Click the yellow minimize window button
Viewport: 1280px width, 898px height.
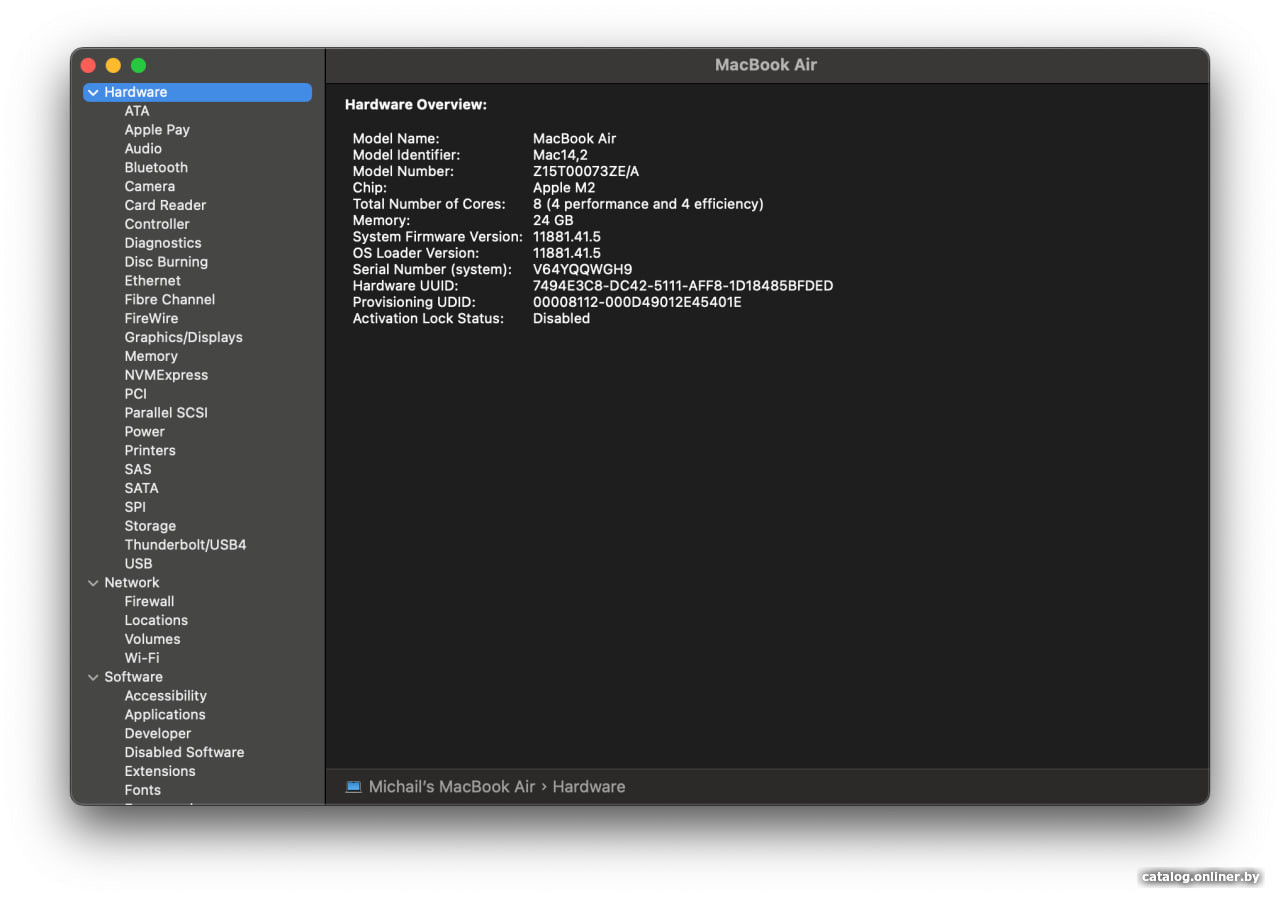(x=113, y=66)
